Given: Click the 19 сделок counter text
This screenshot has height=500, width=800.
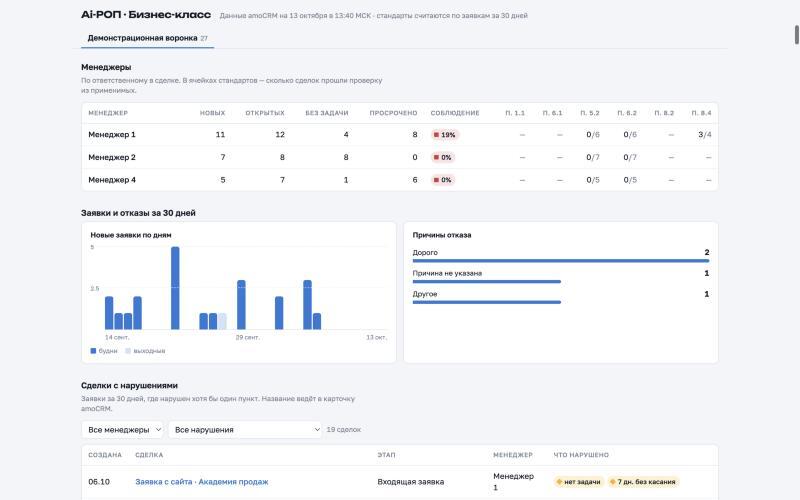Looking at the screenshot, I should pos(343,430).
